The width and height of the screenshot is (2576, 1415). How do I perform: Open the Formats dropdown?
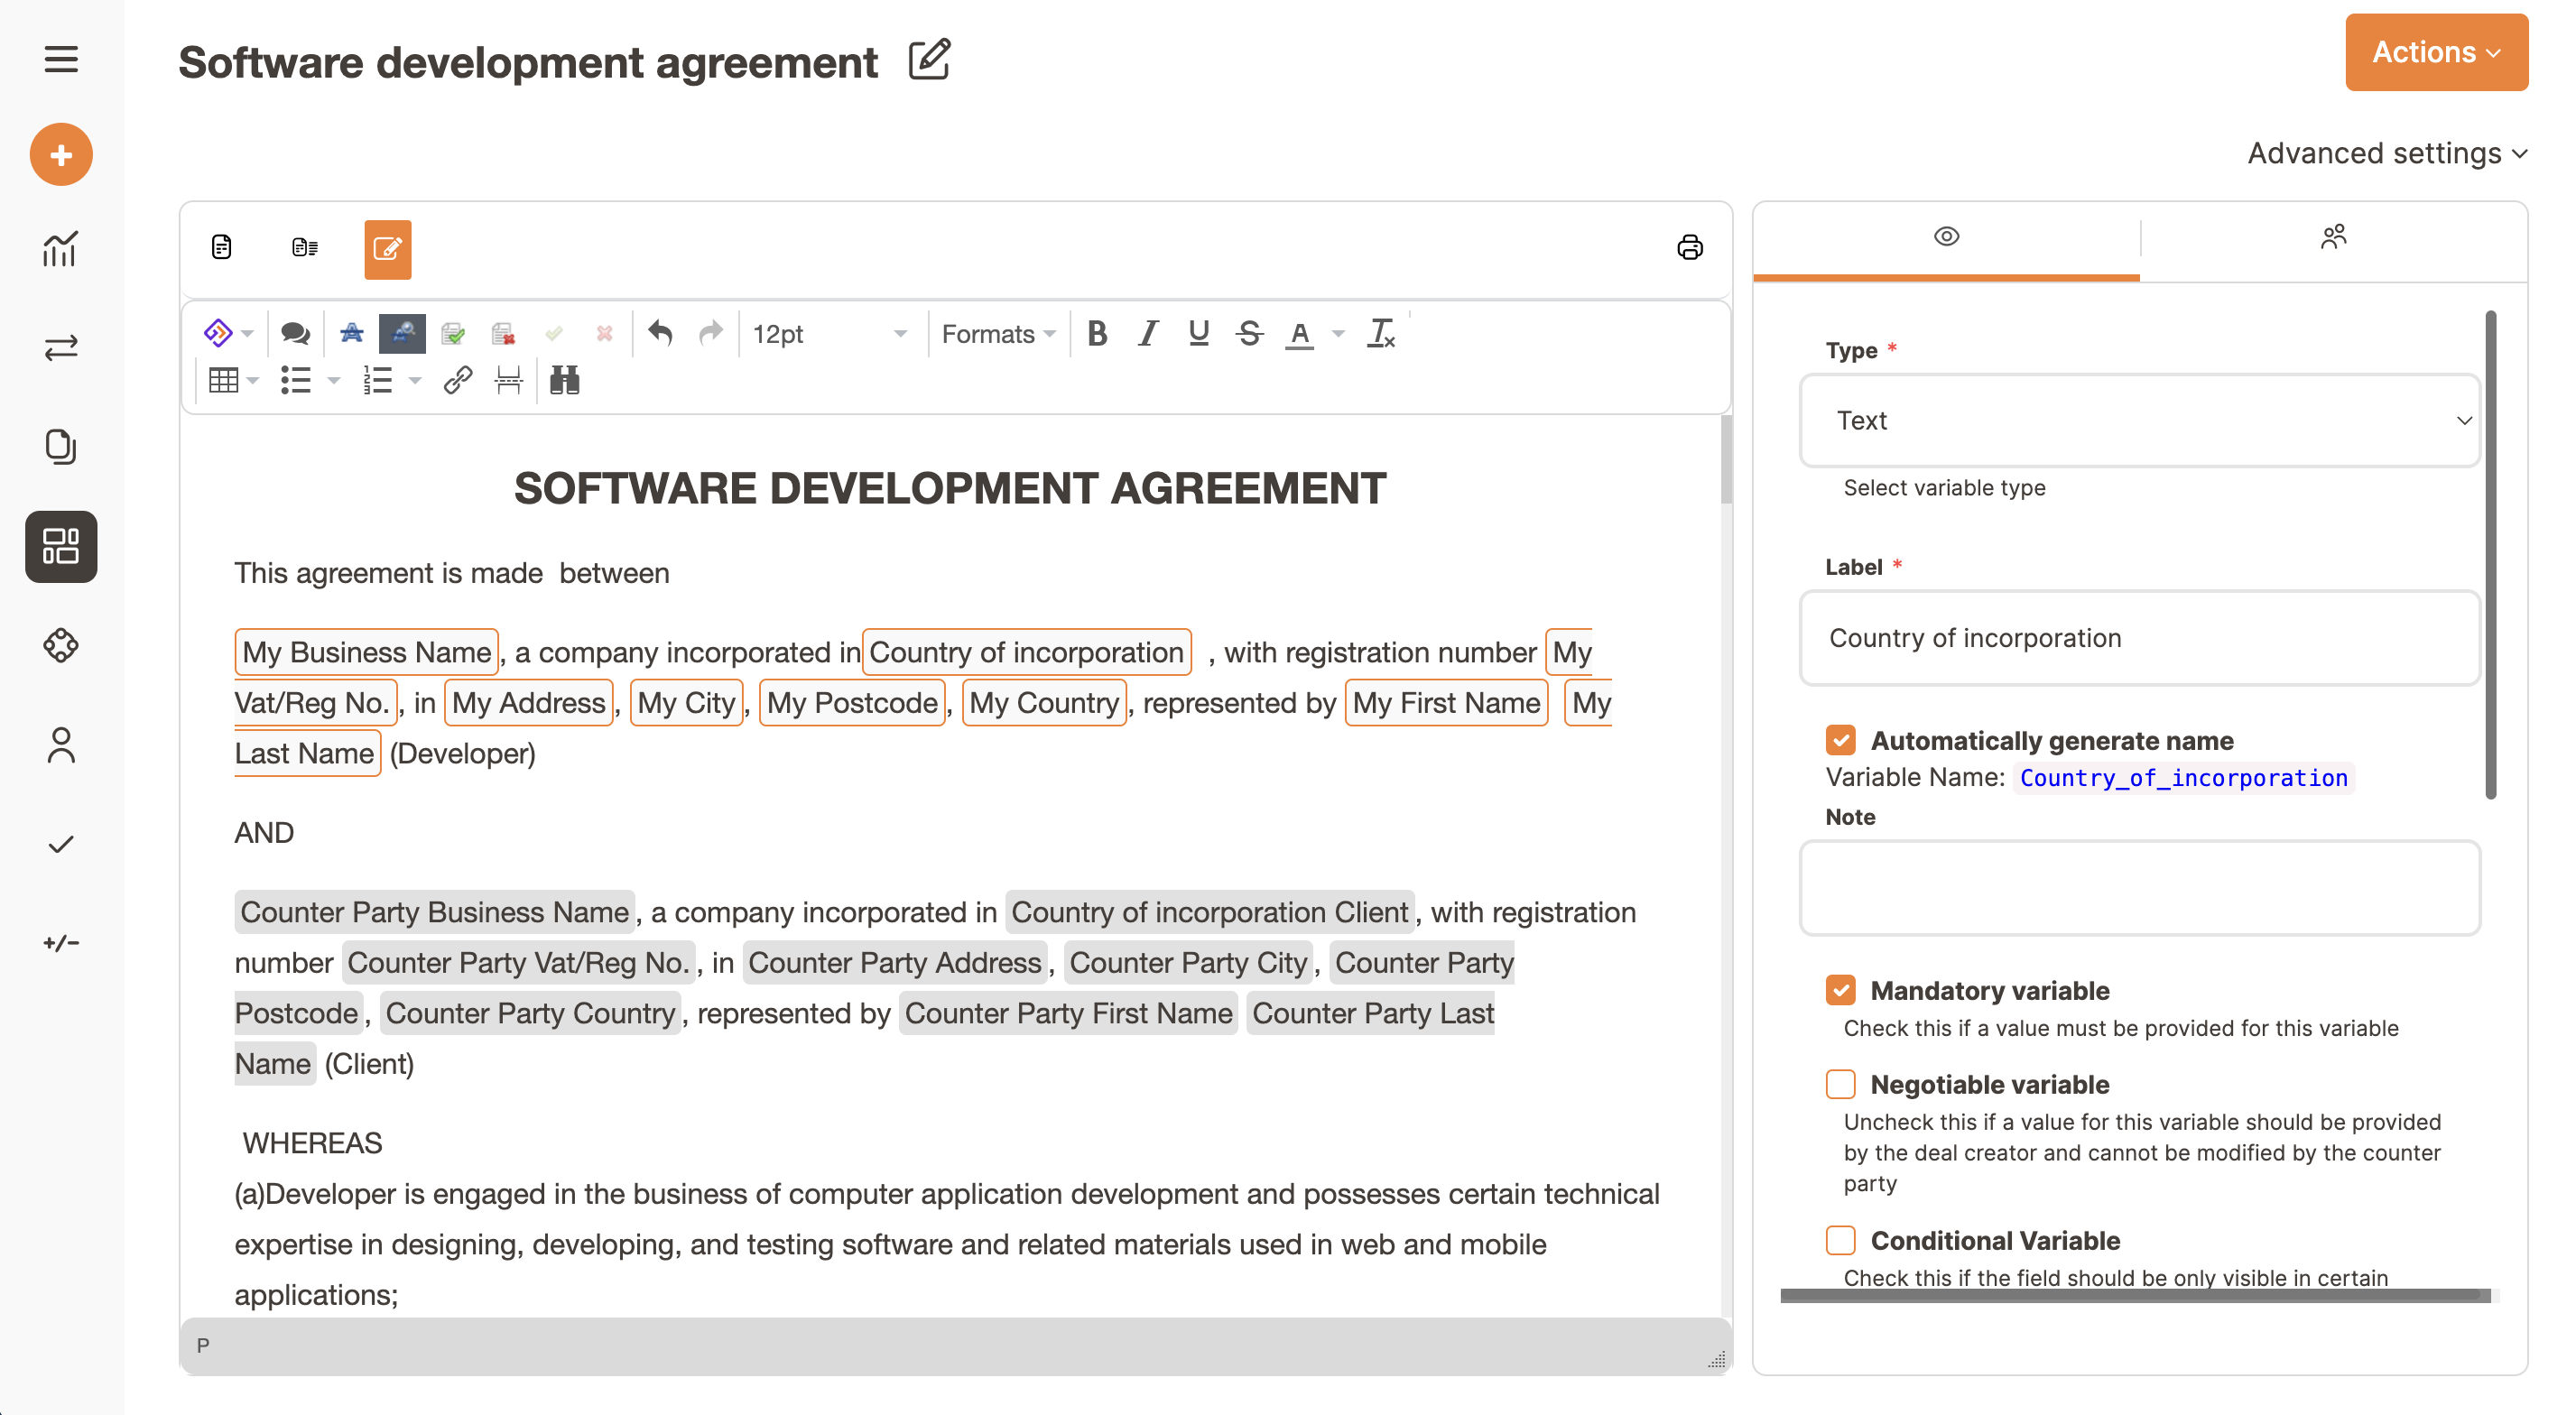[x=998, y=333]
